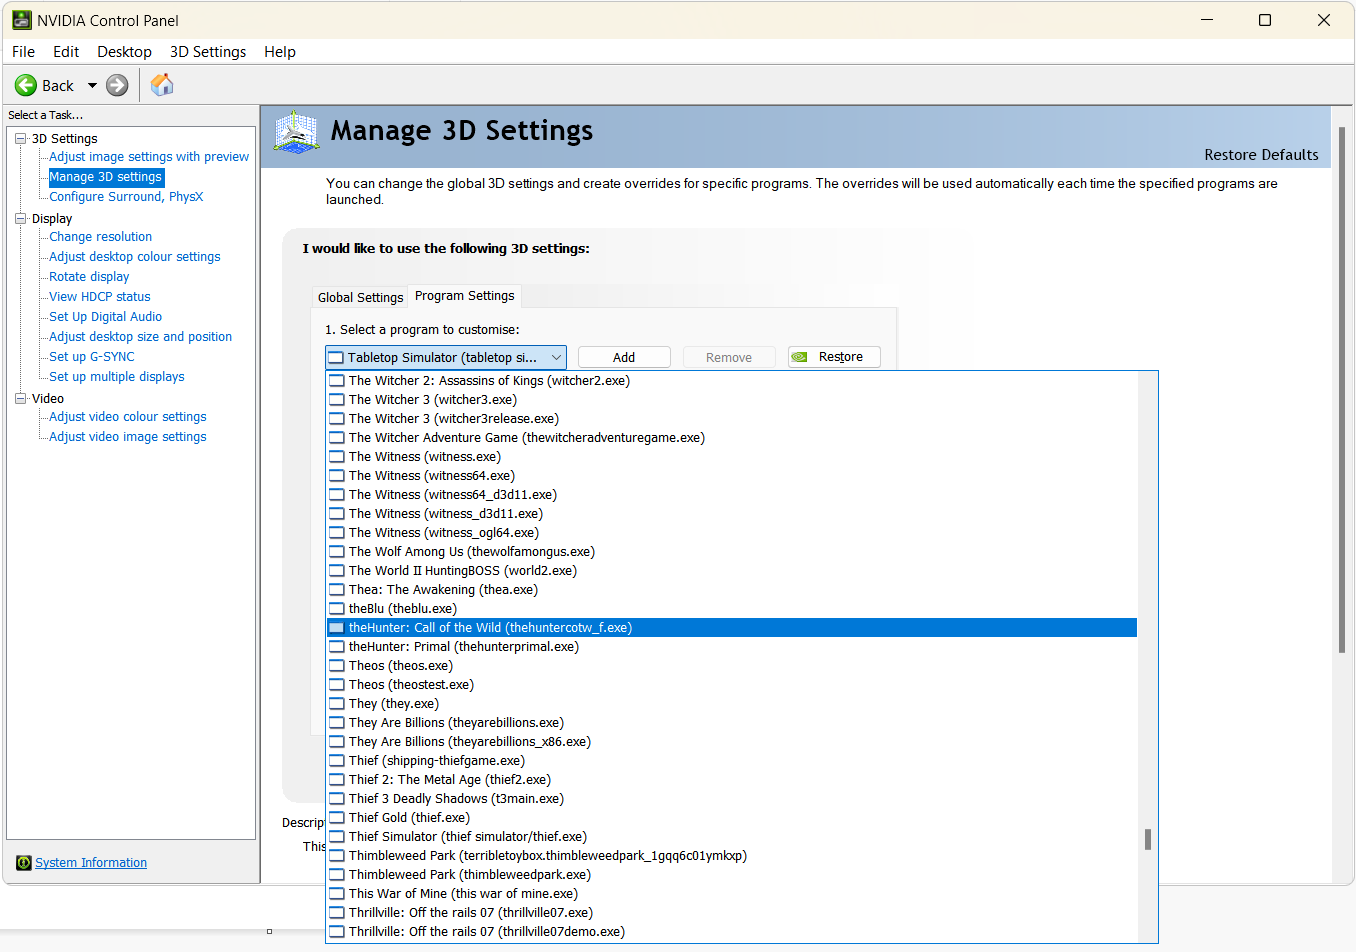Click the Manage 3D Settings header icon

[x=296, y=132]
